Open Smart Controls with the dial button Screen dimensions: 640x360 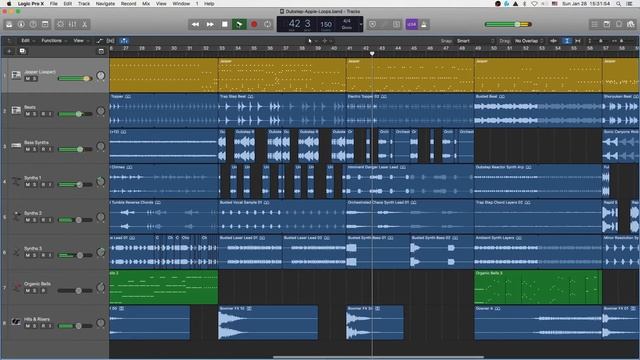60,24
